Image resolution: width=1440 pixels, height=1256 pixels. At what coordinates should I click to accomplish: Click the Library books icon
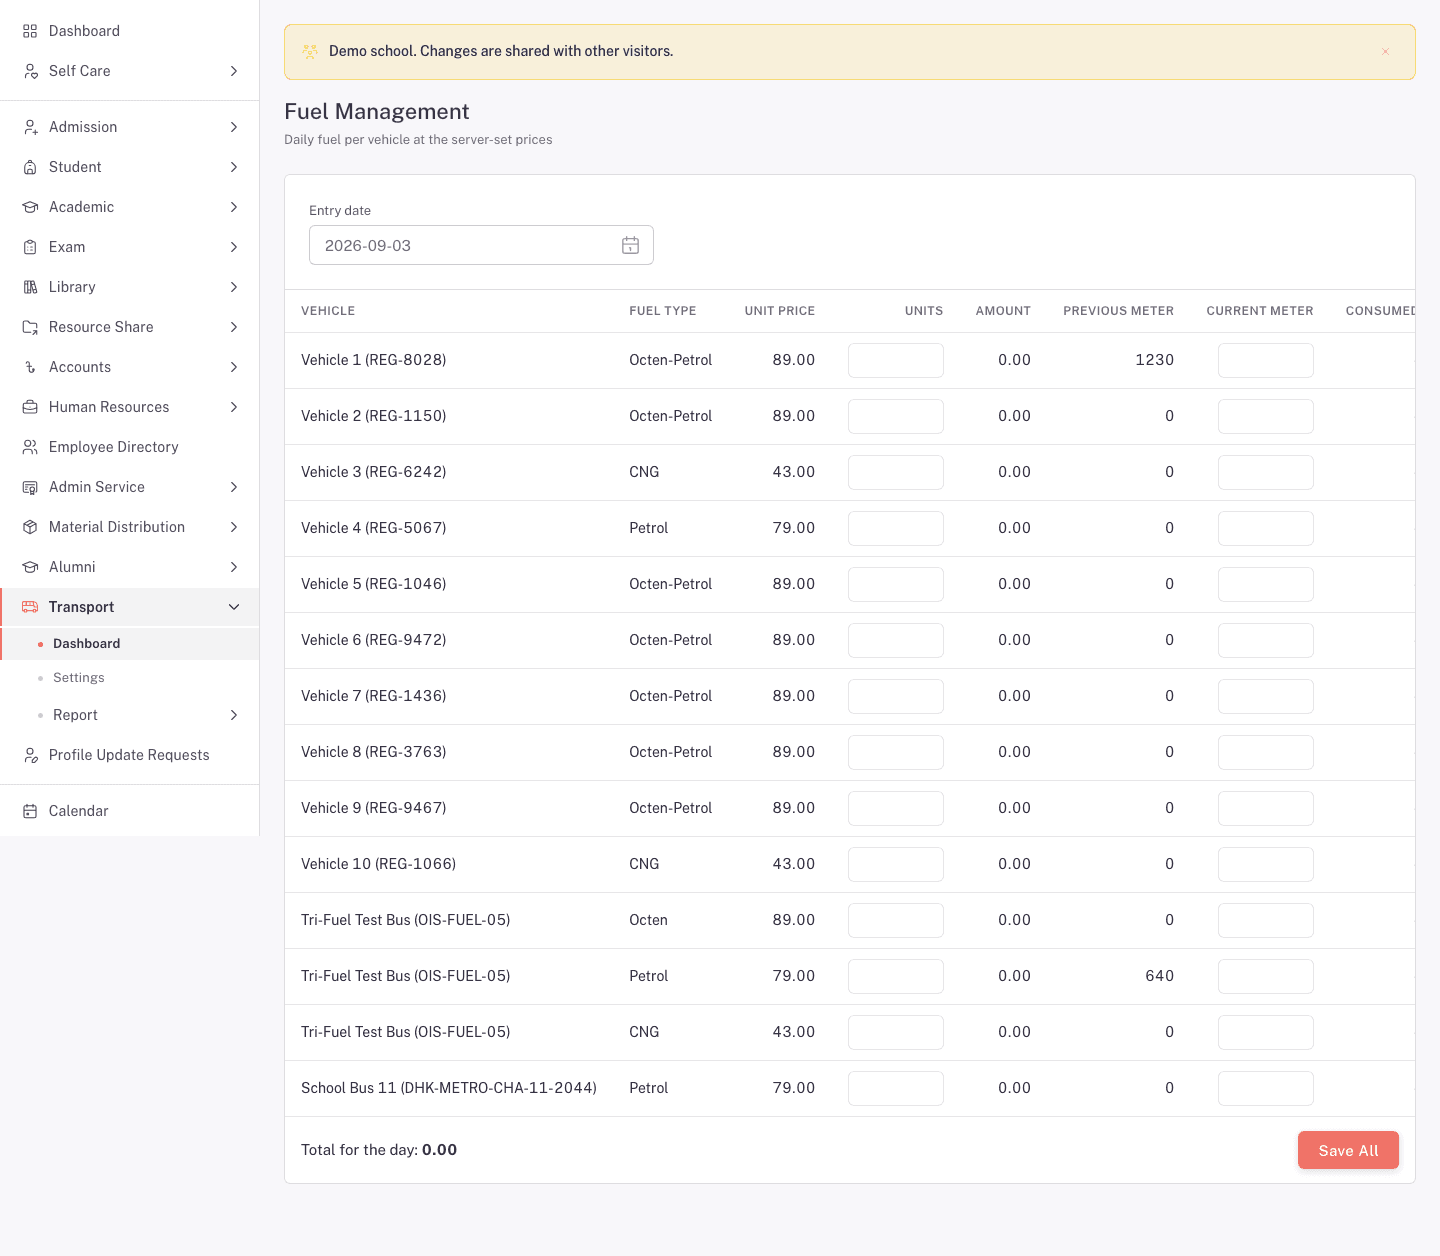point(30,287)
